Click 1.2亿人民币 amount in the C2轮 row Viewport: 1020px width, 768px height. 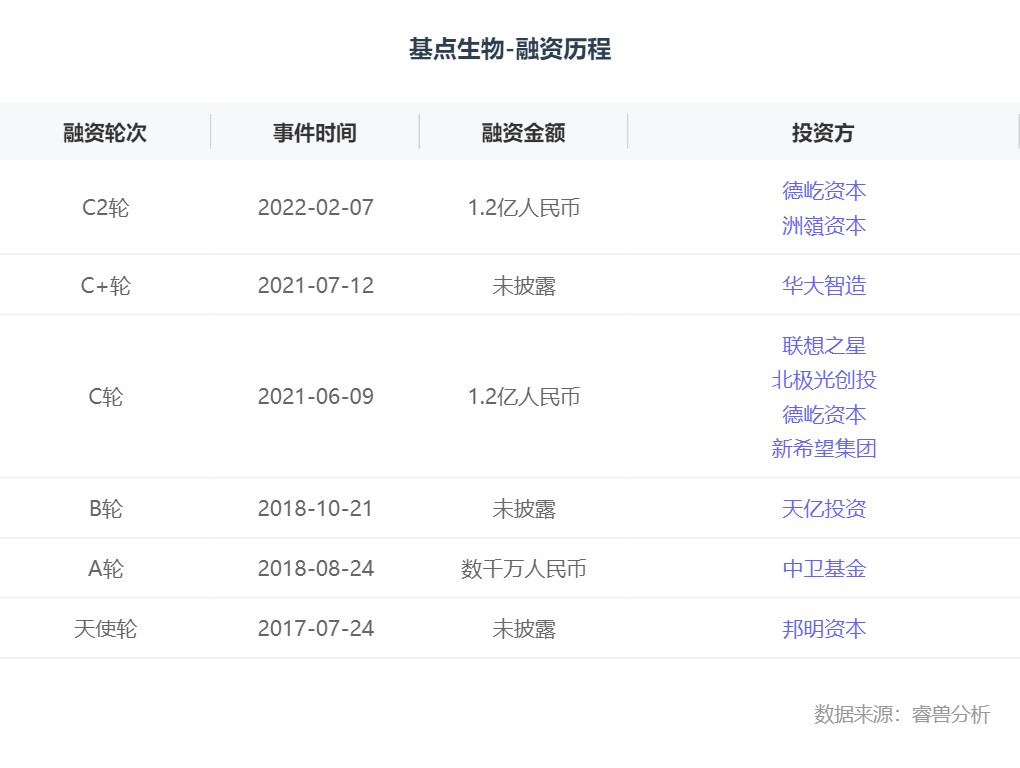pos(524,208)
